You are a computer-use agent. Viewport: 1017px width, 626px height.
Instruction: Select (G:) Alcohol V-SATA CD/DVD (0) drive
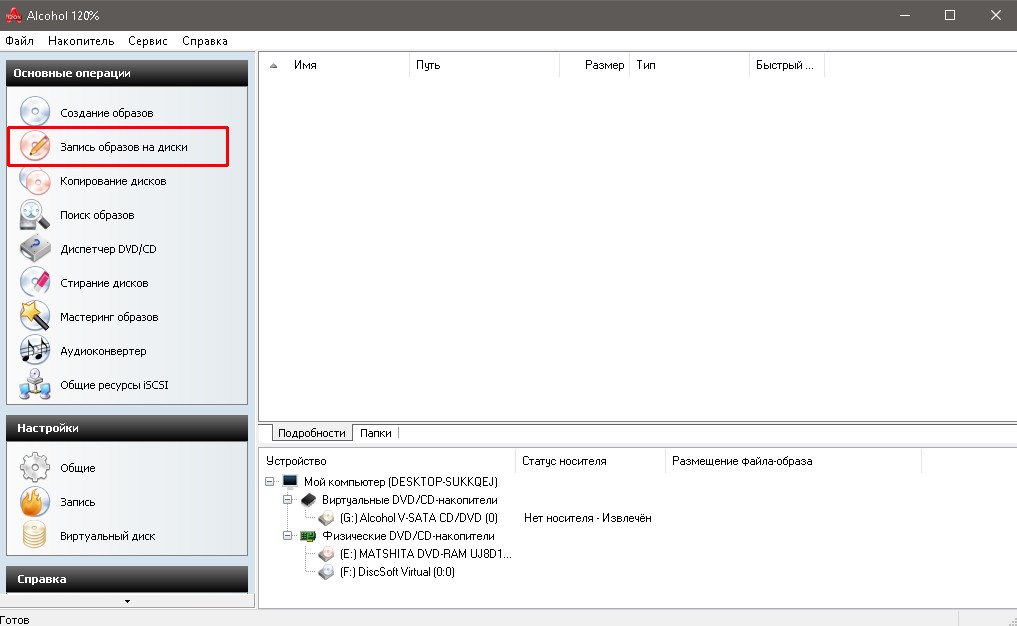tap(419, 518)
